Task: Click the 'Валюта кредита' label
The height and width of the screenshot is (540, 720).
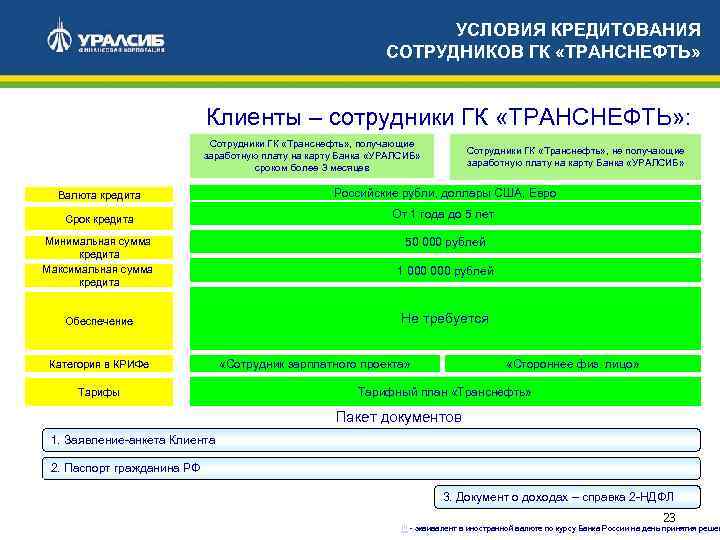Action: 99,195
